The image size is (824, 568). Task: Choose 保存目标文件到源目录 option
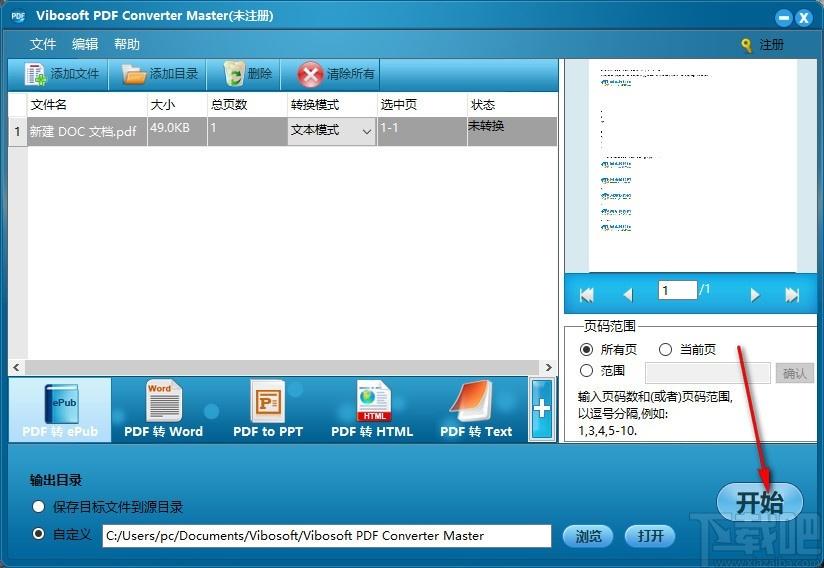click(38, 507)
